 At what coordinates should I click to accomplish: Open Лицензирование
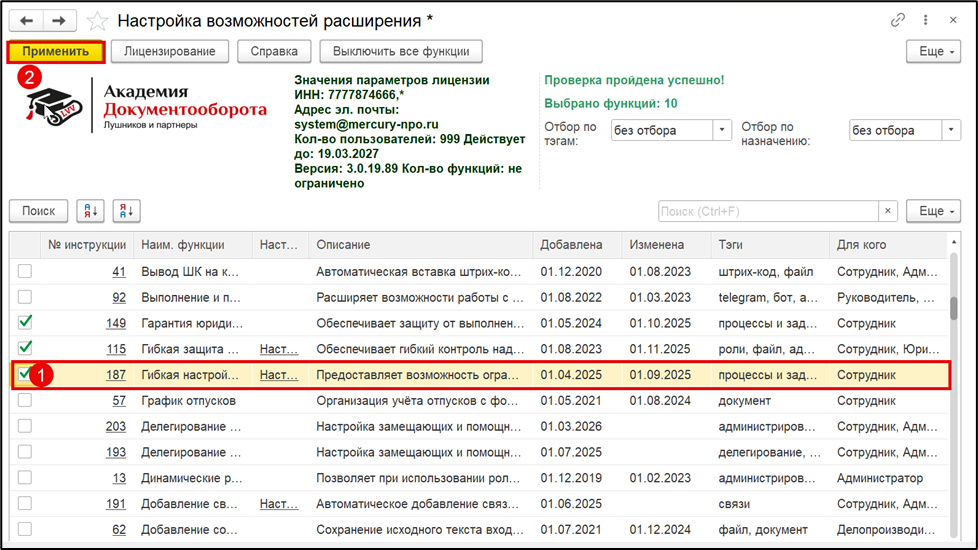click(170, 51)
